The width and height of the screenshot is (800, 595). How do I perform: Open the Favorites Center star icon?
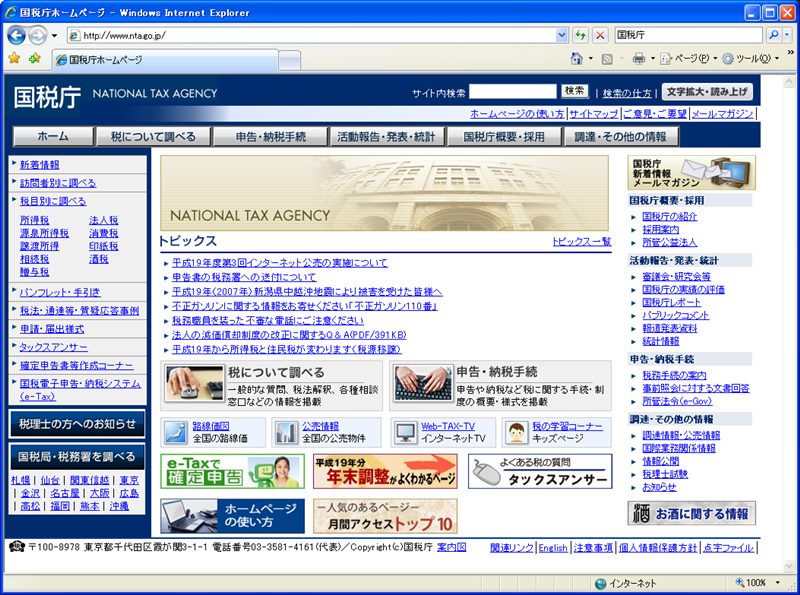tap(14, 59)
